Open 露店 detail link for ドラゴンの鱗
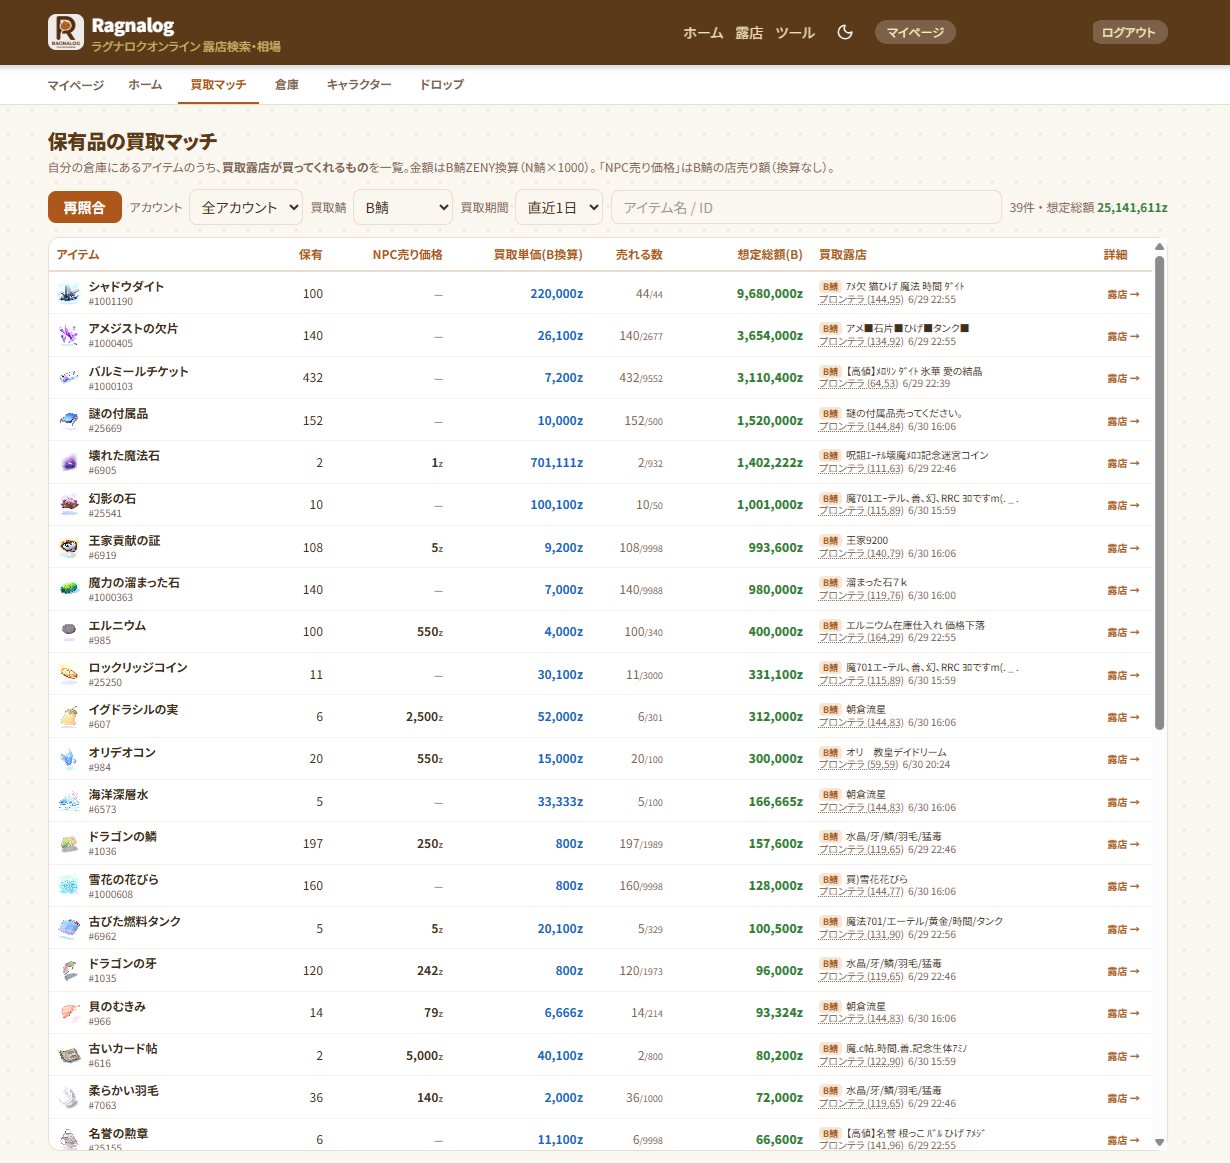 pyautogui.click(x=1123, y=844)
